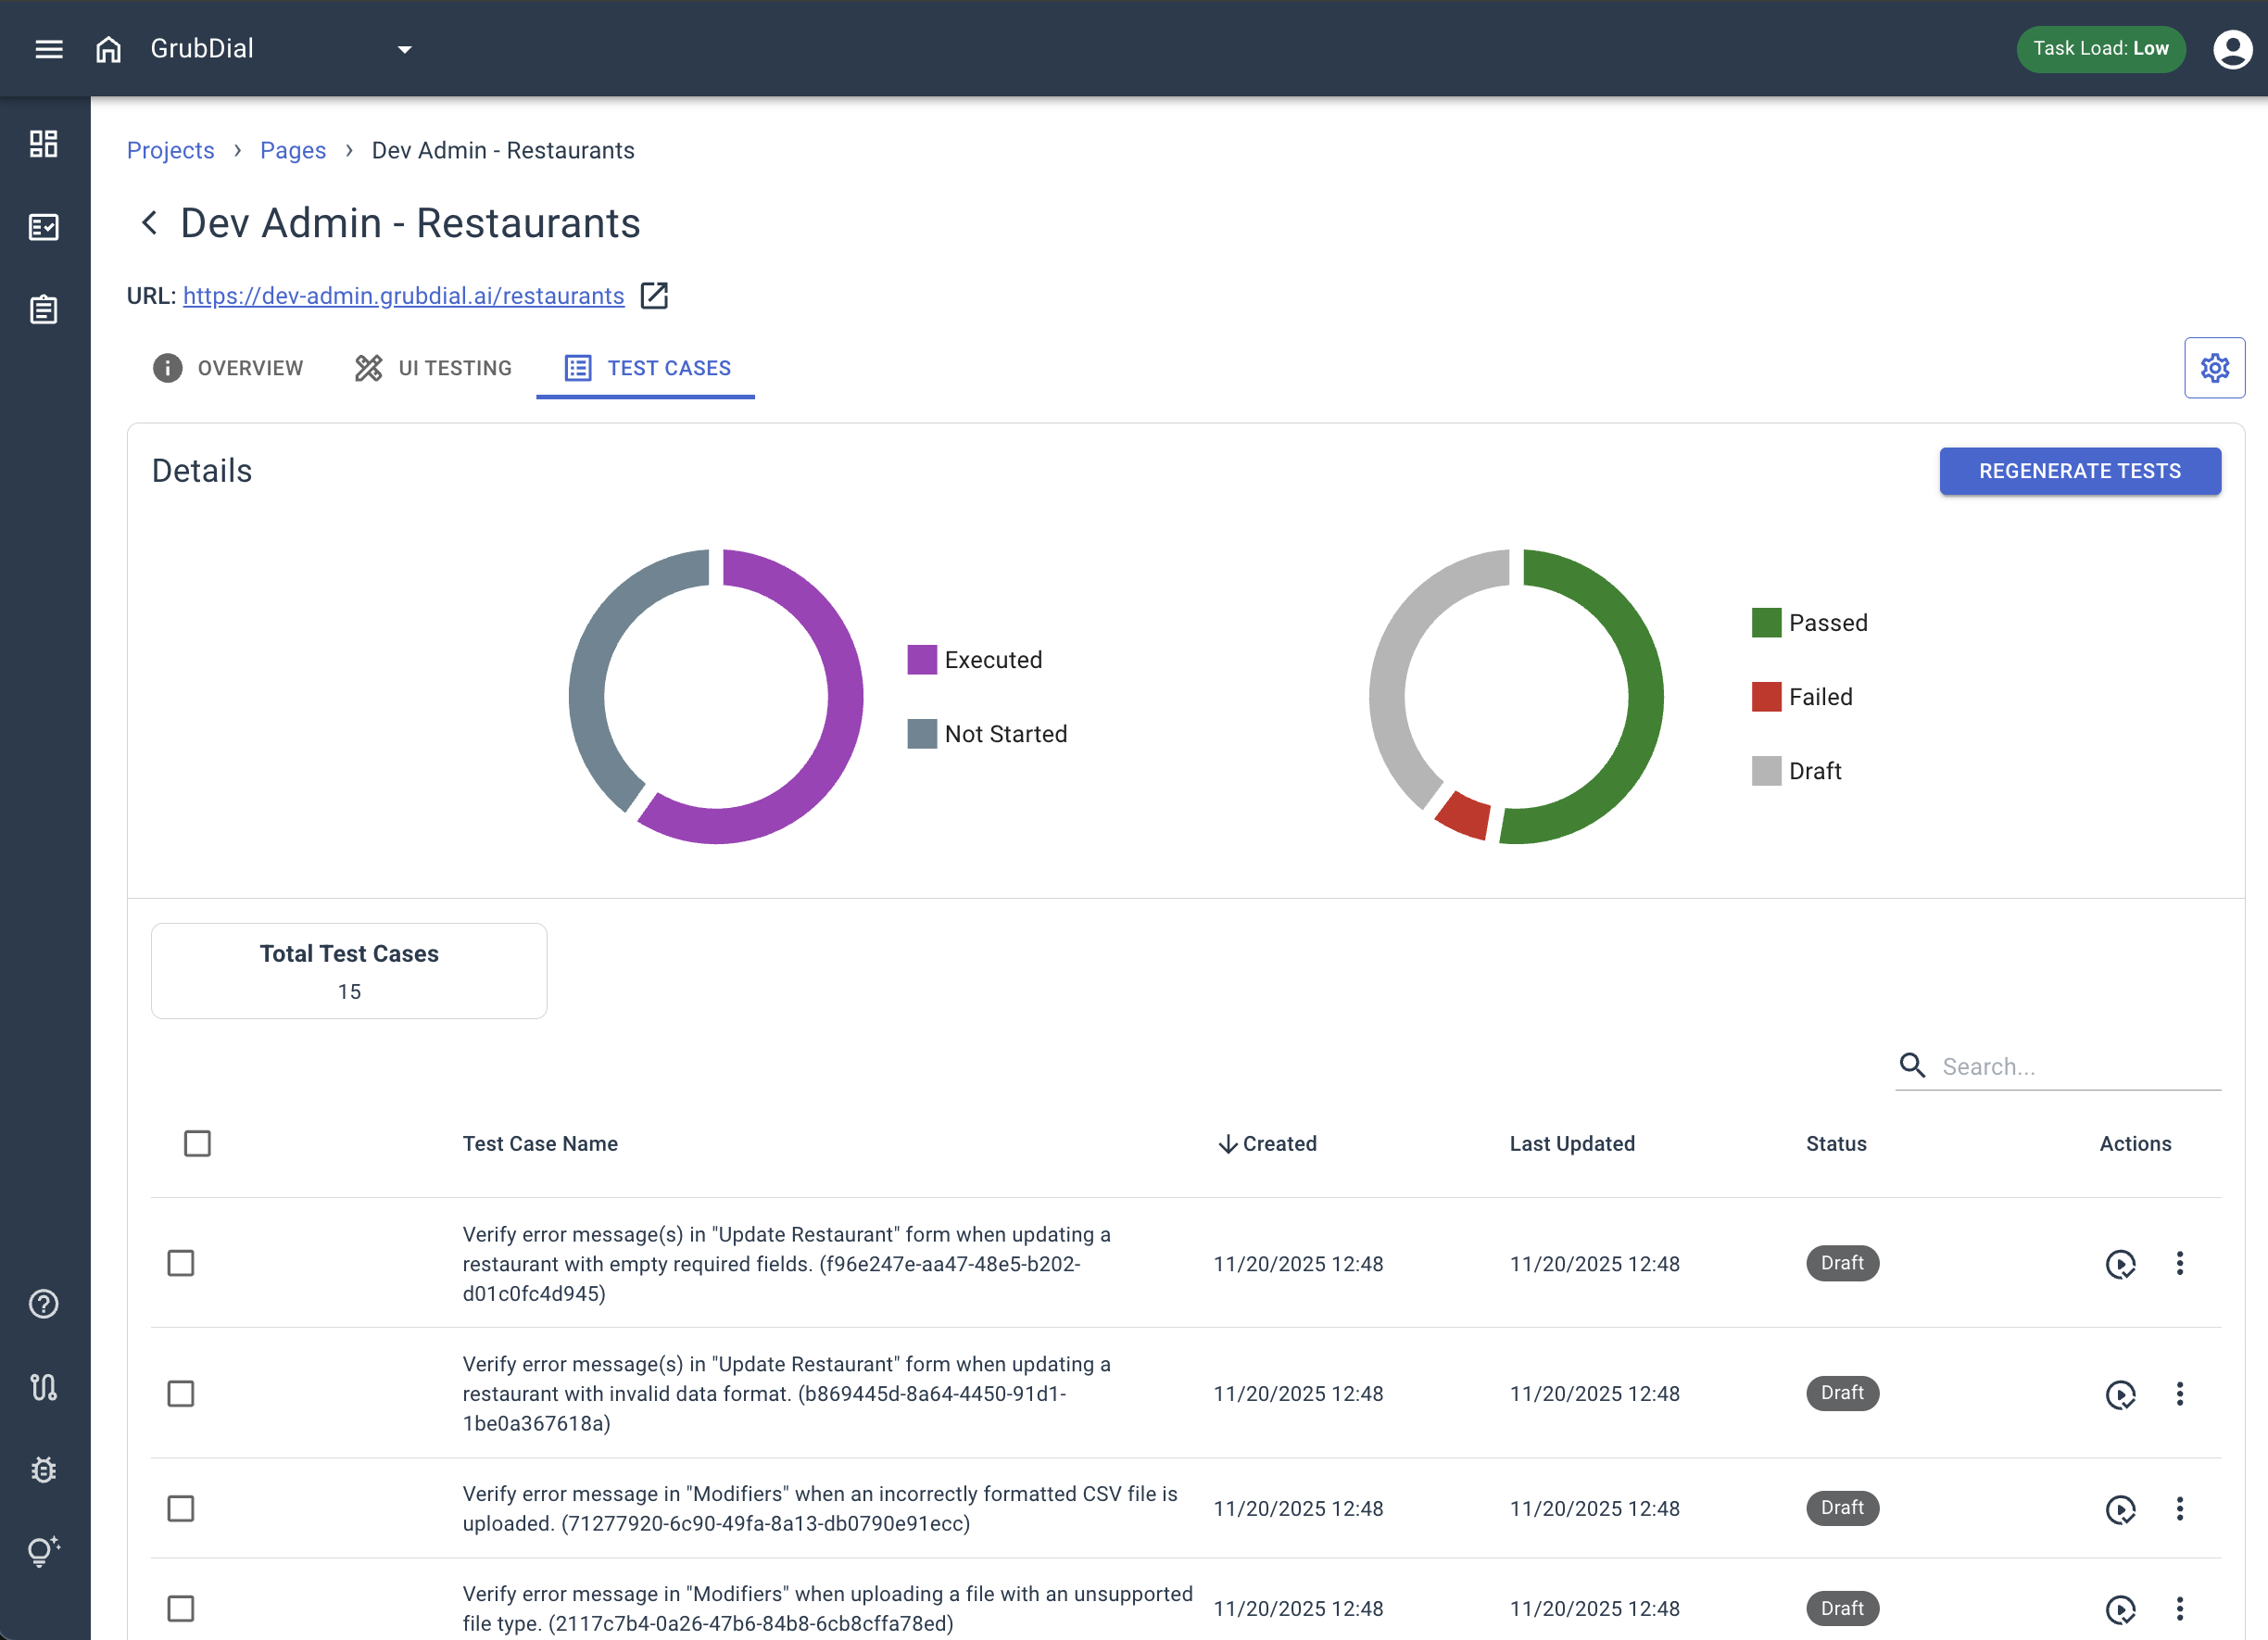Viewport: 2268px width, 1640px height.
Task: Open the dashboard icon in sidebar
Action: (43, 144)
